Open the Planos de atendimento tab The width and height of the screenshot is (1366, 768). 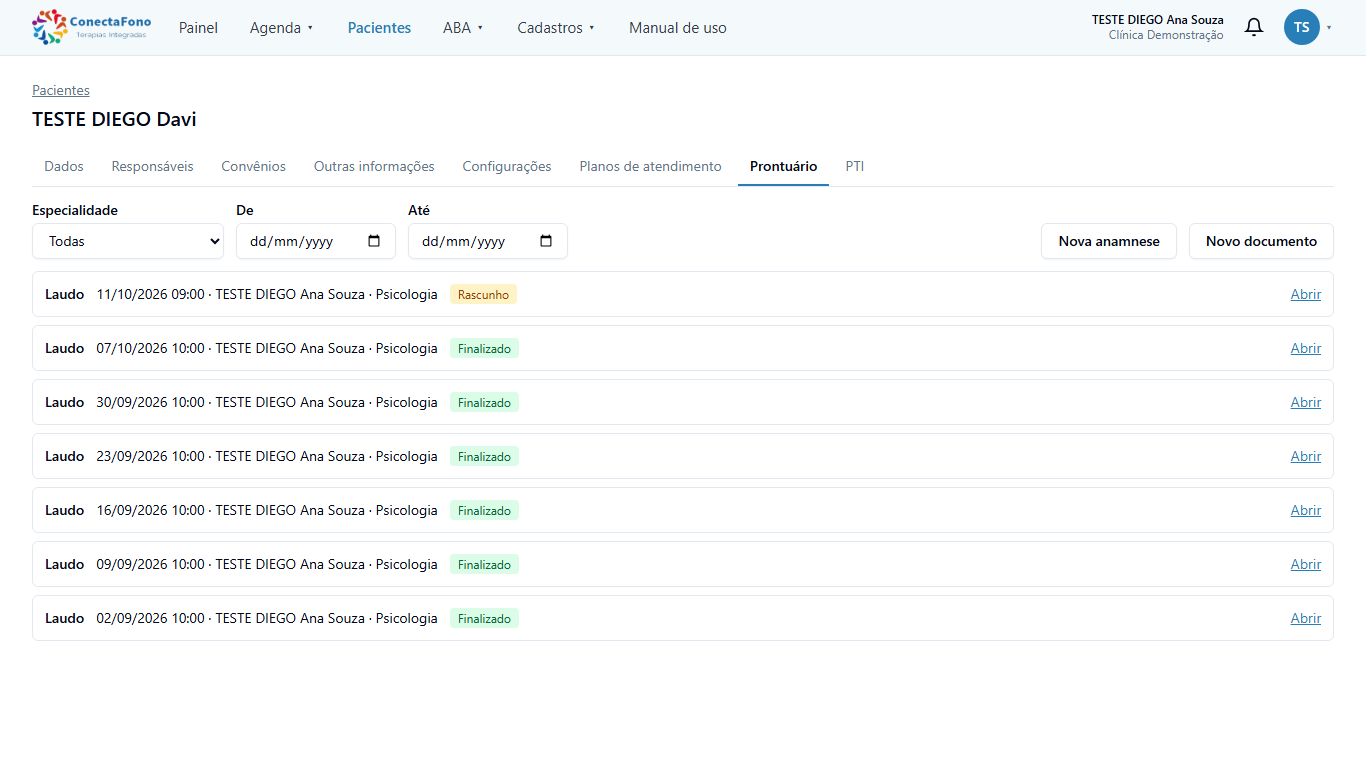(650, 166)
